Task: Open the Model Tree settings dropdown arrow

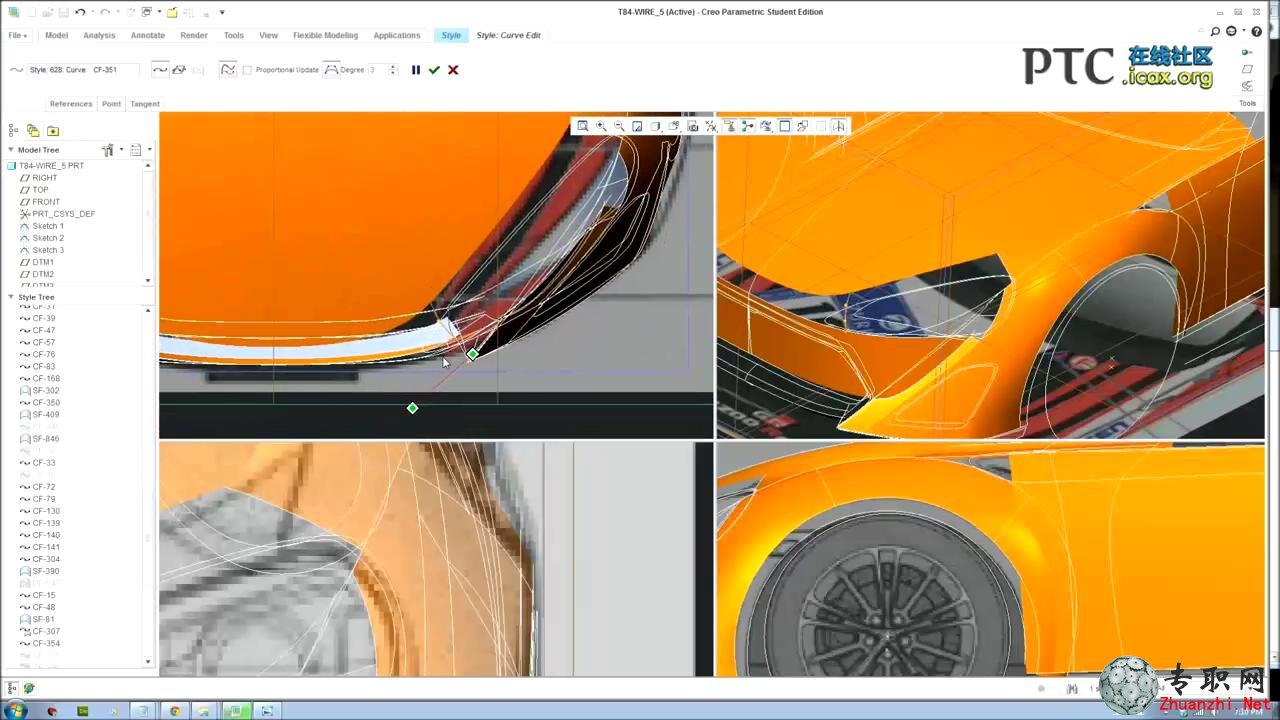Action: pos(121,150)
